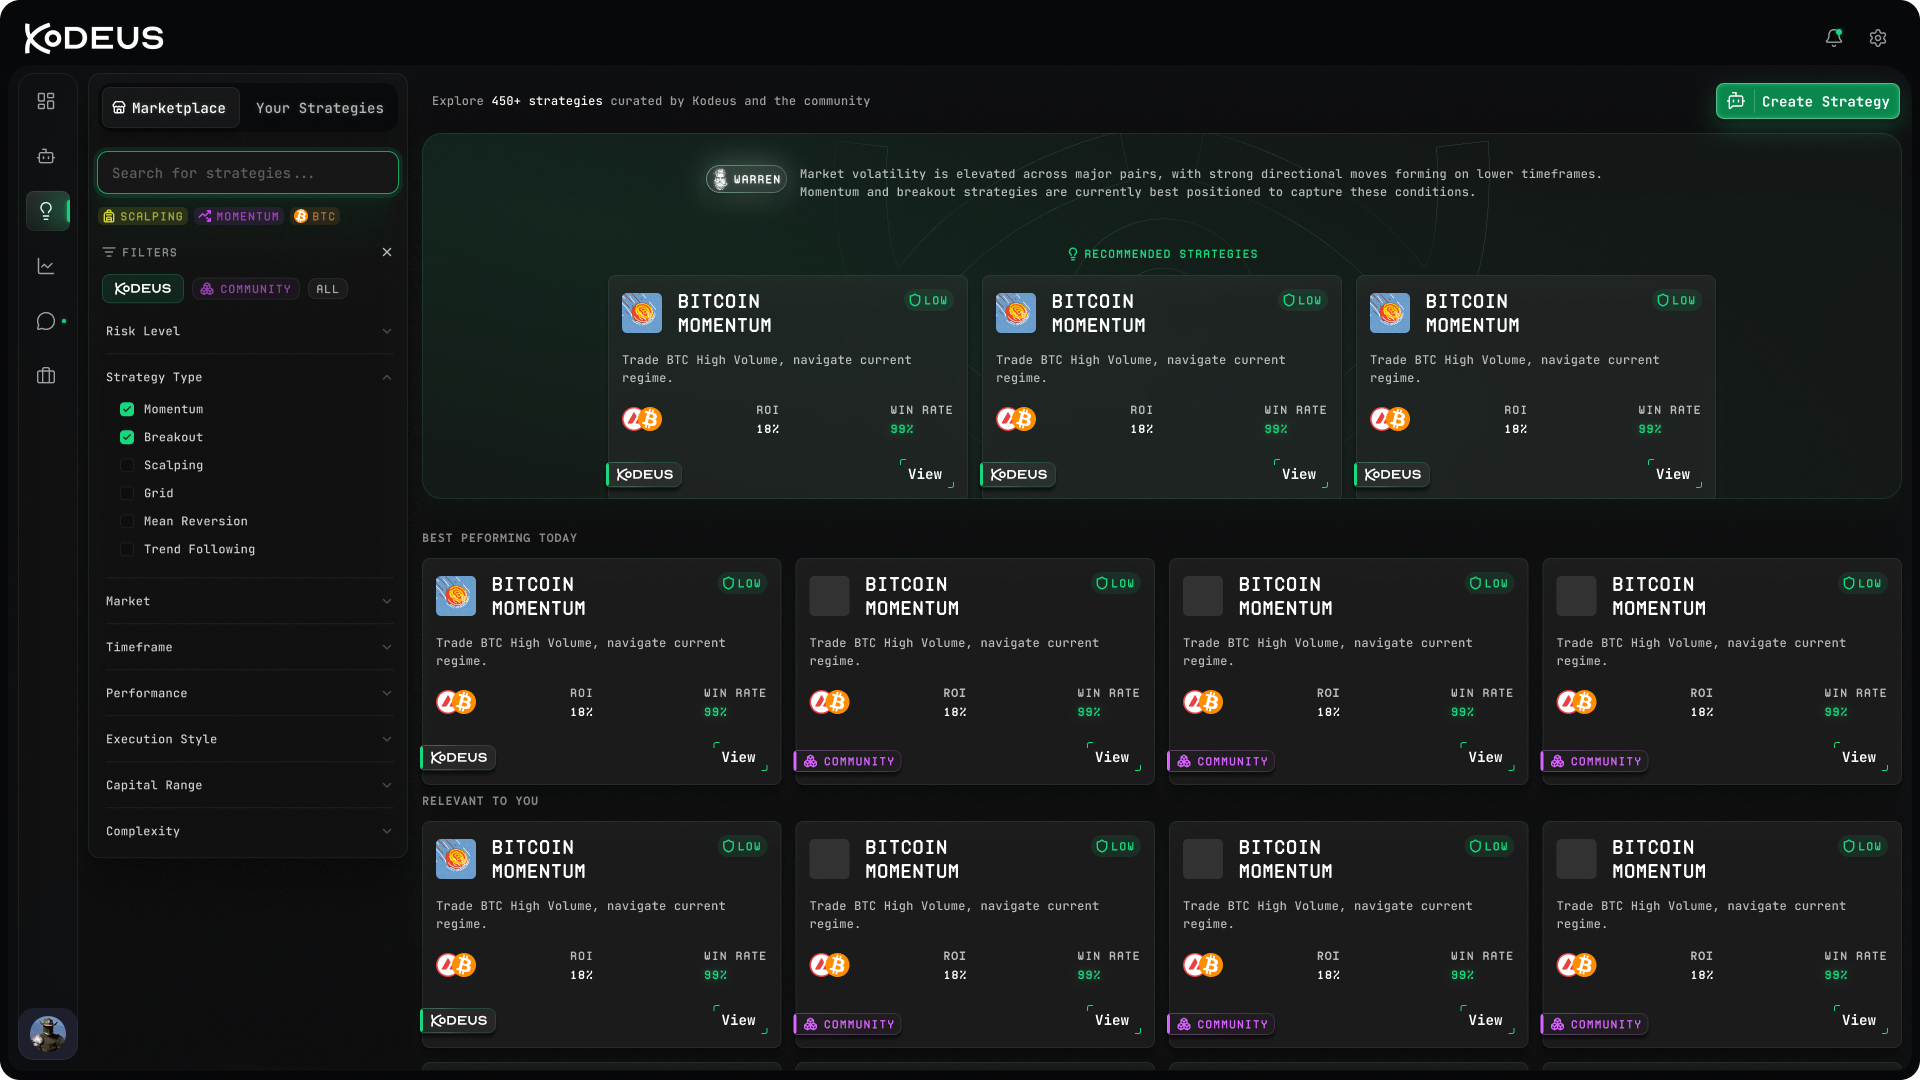The width and height of the screenshot is (1920, 1080).
Task: Click the BTC tag chip
Action: point(315,216)
